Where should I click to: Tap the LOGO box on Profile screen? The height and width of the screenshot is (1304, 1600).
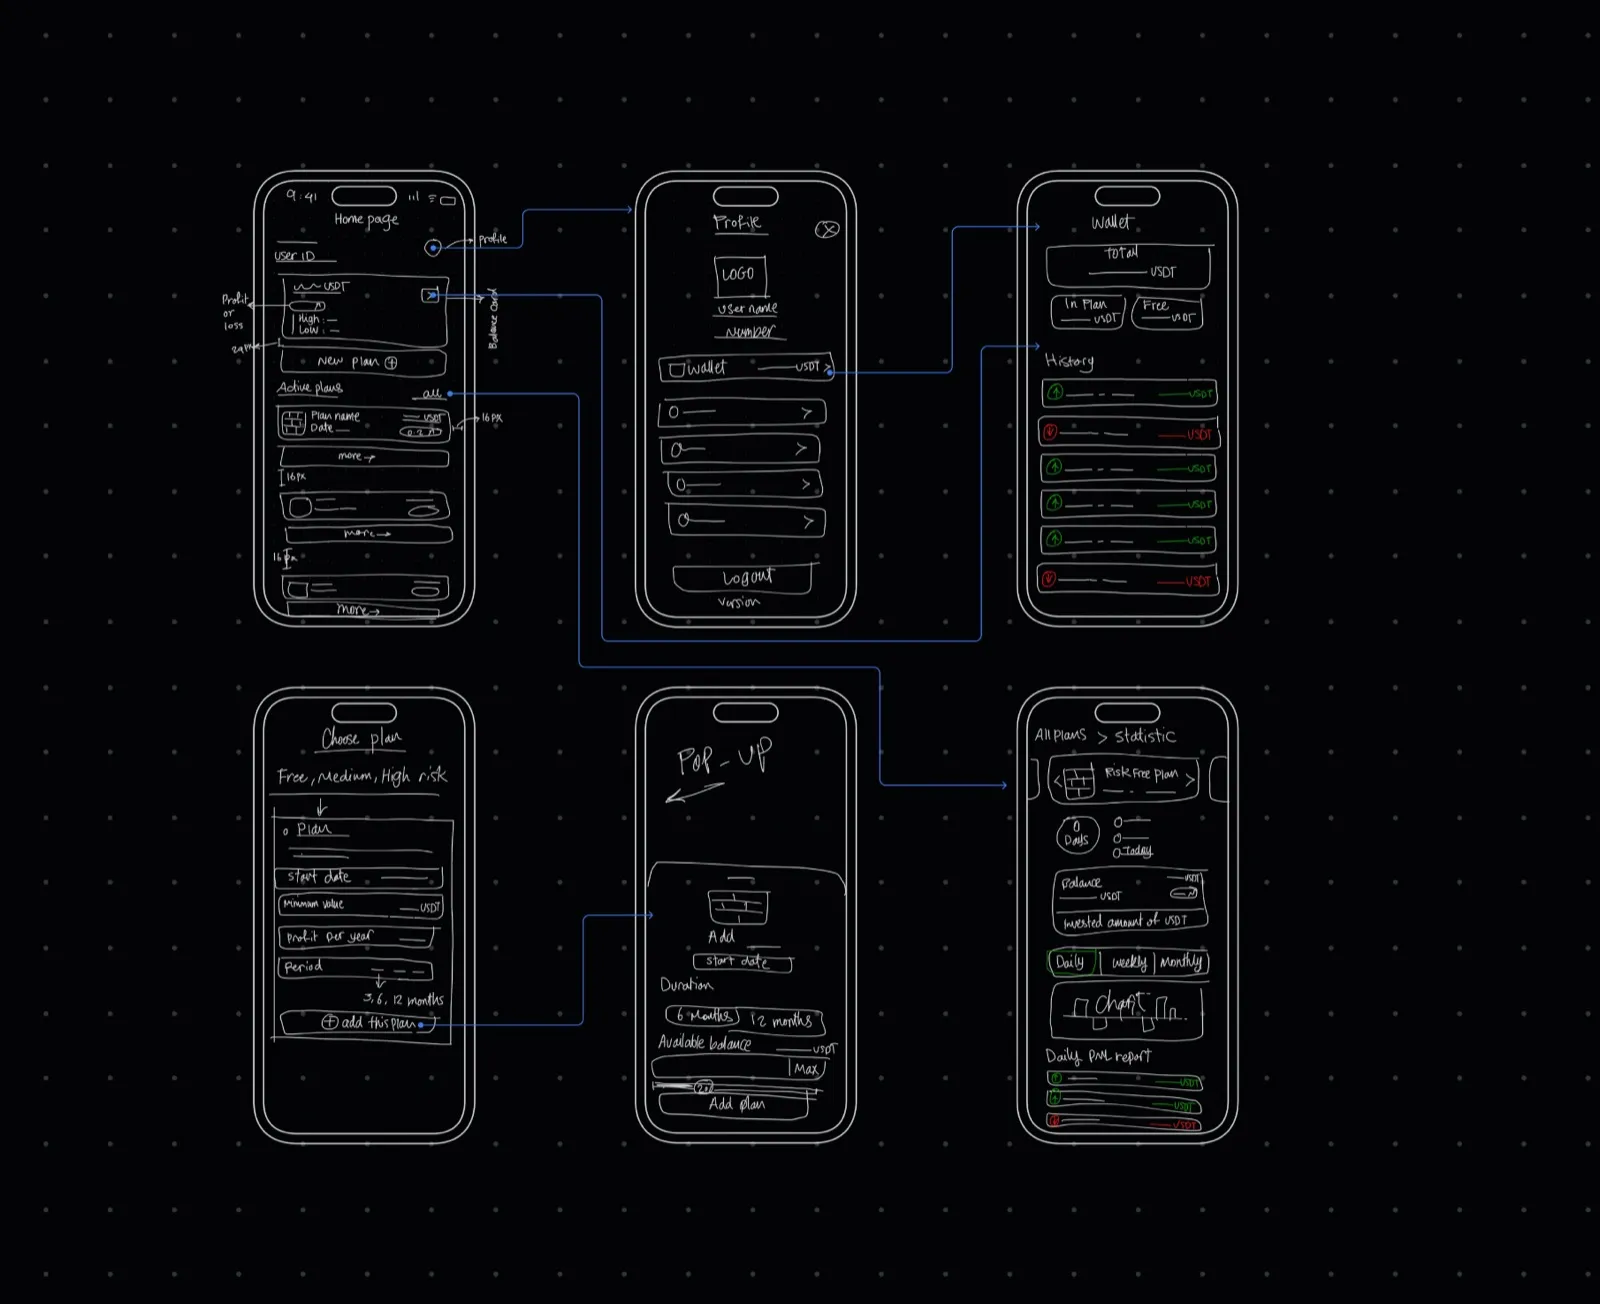coord(740,275)
